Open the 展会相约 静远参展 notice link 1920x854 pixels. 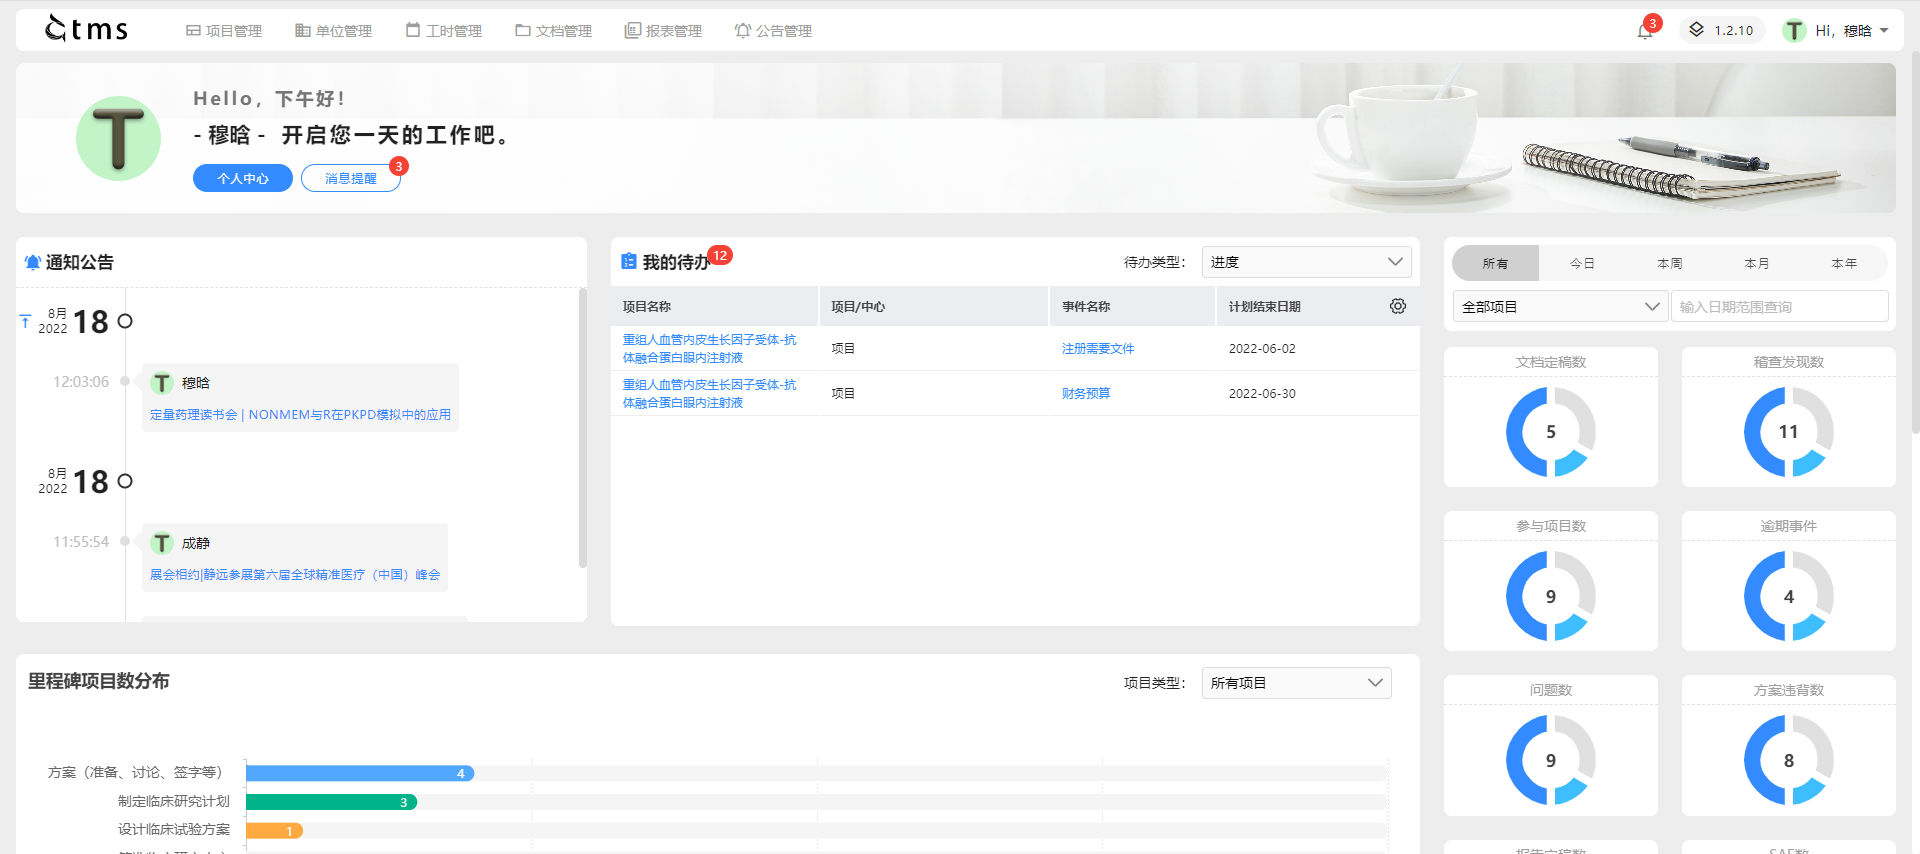(295, 574)
